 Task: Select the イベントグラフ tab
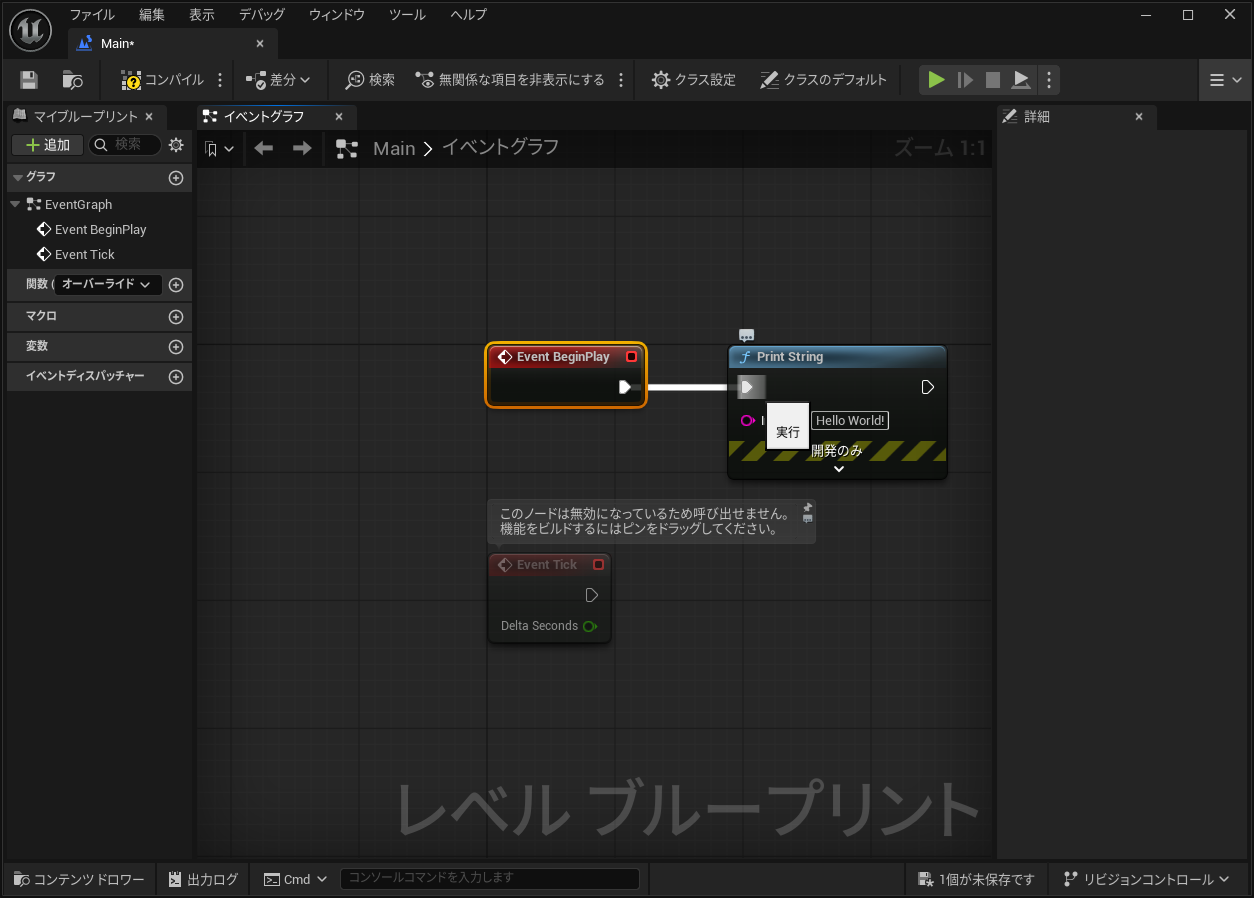[x=275, y=117]
